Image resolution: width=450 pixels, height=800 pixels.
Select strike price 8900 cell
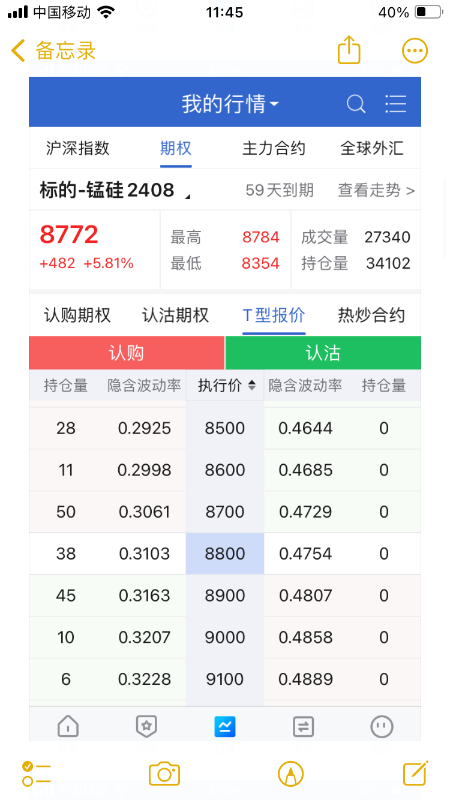tap(225, 595)
